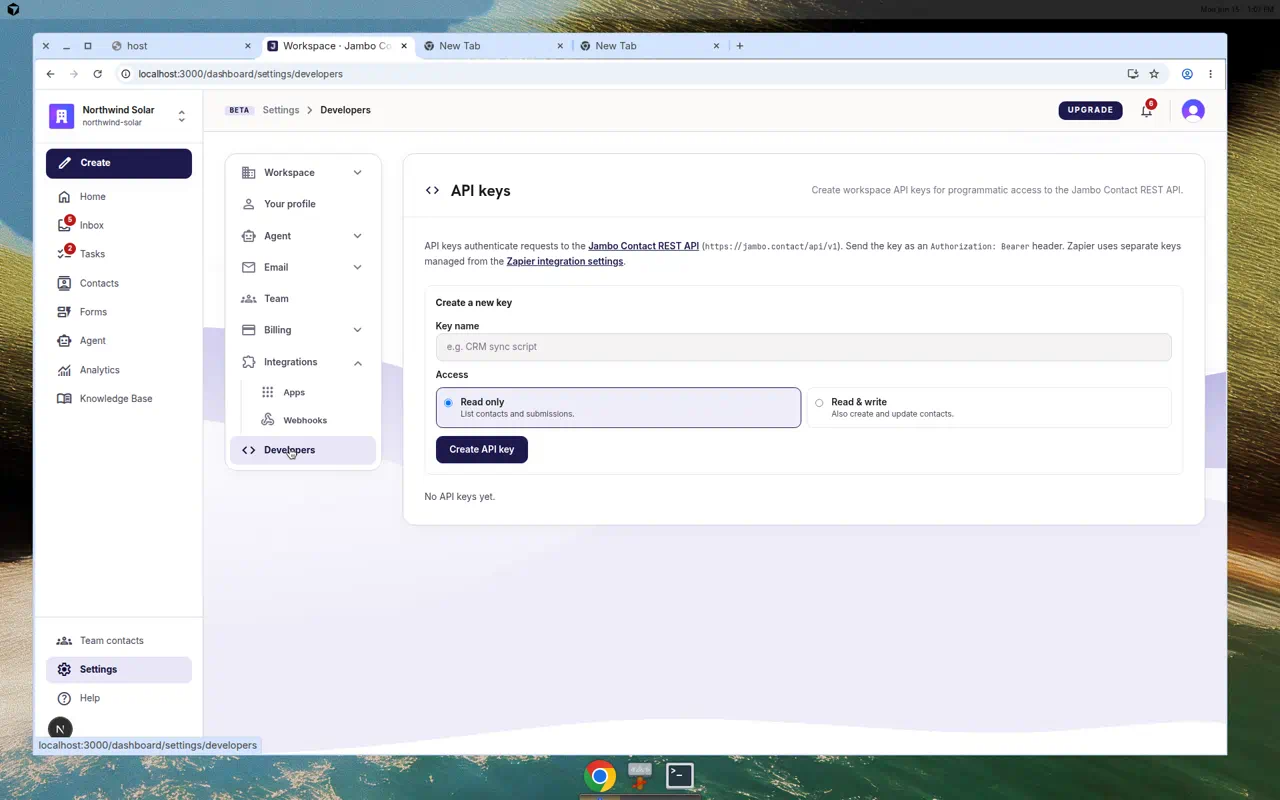The image size is (1280, 800).
Task: Open the Team contacts icon
Action: click(64, 641)
